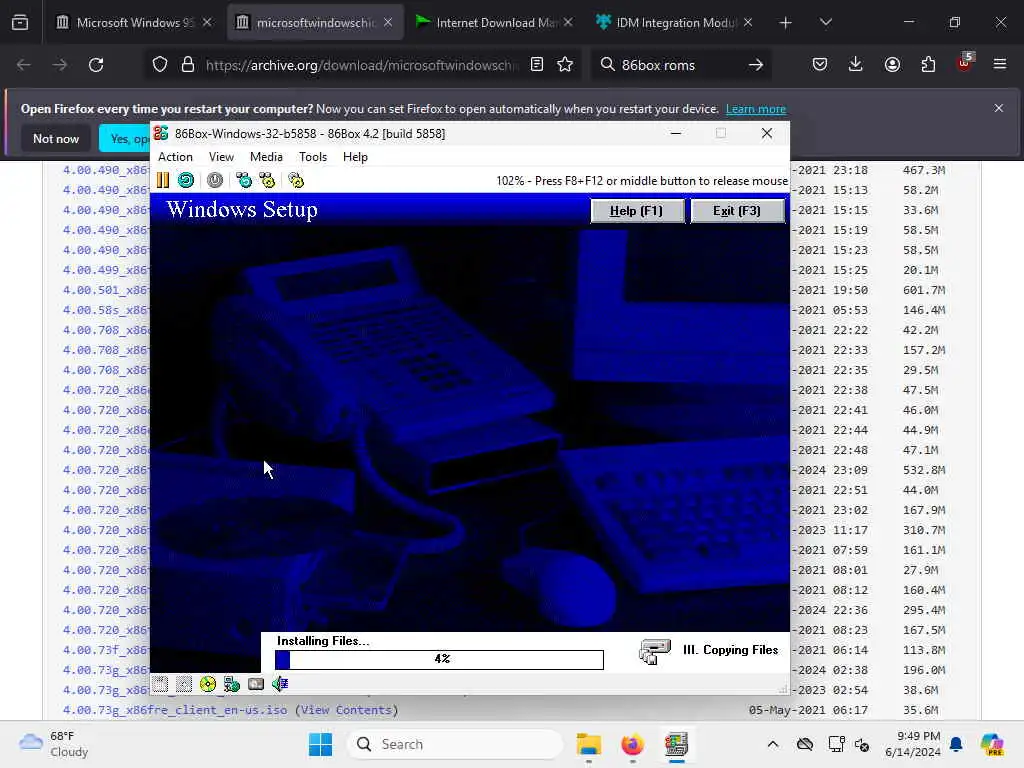Open clock showing 9:49 PM
Viewport: 1024px width, 768px height.
(x=913, y=744)
